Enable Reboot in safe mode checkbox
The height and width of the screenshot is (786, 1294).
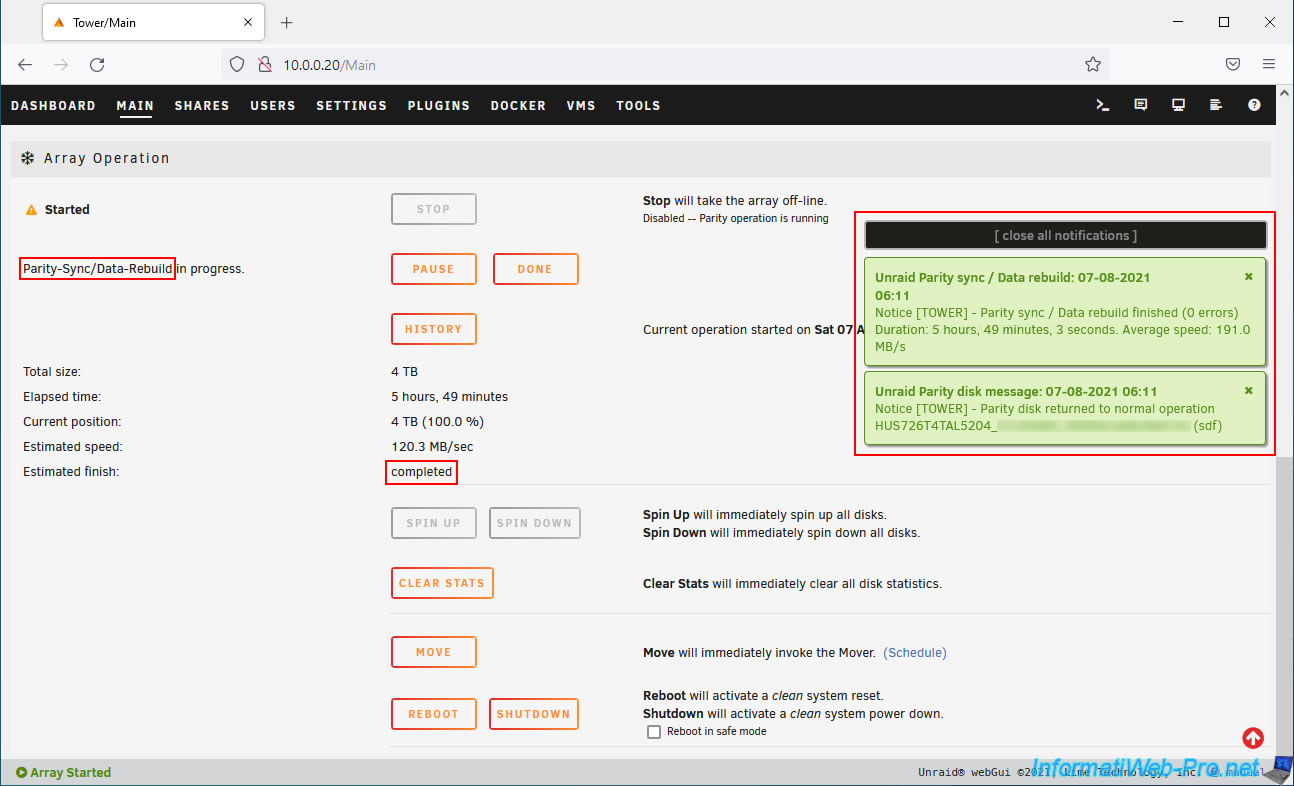click(654, 732)
